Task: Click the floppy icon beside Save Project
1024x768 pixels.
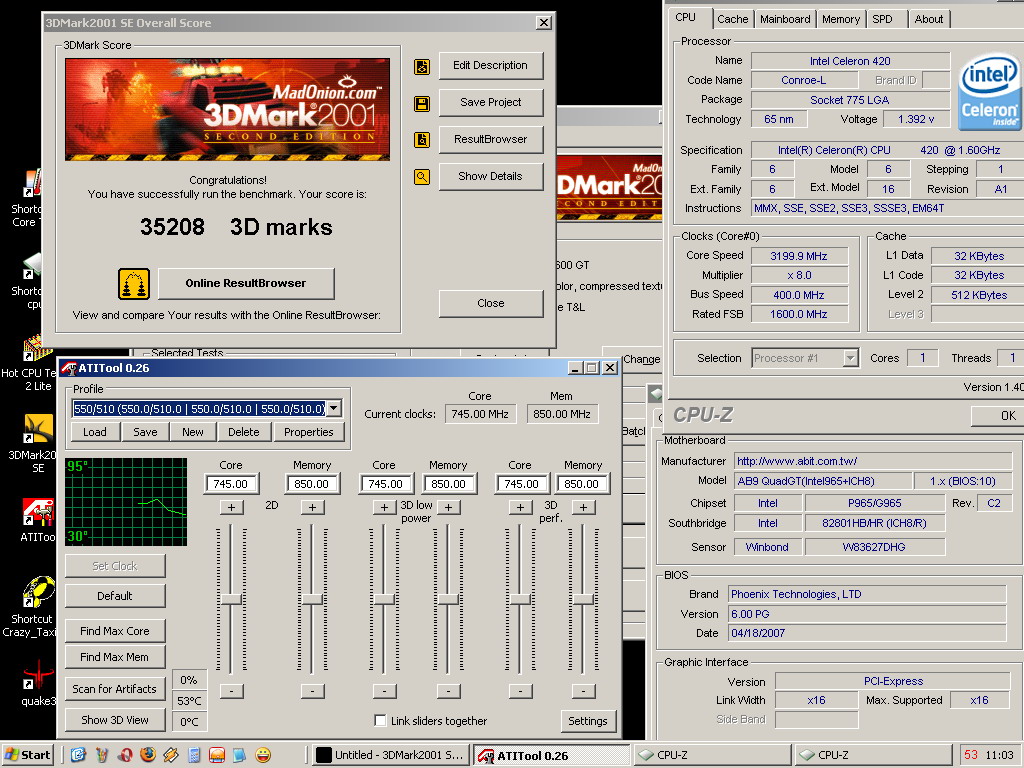Action: tap(422, 103)
